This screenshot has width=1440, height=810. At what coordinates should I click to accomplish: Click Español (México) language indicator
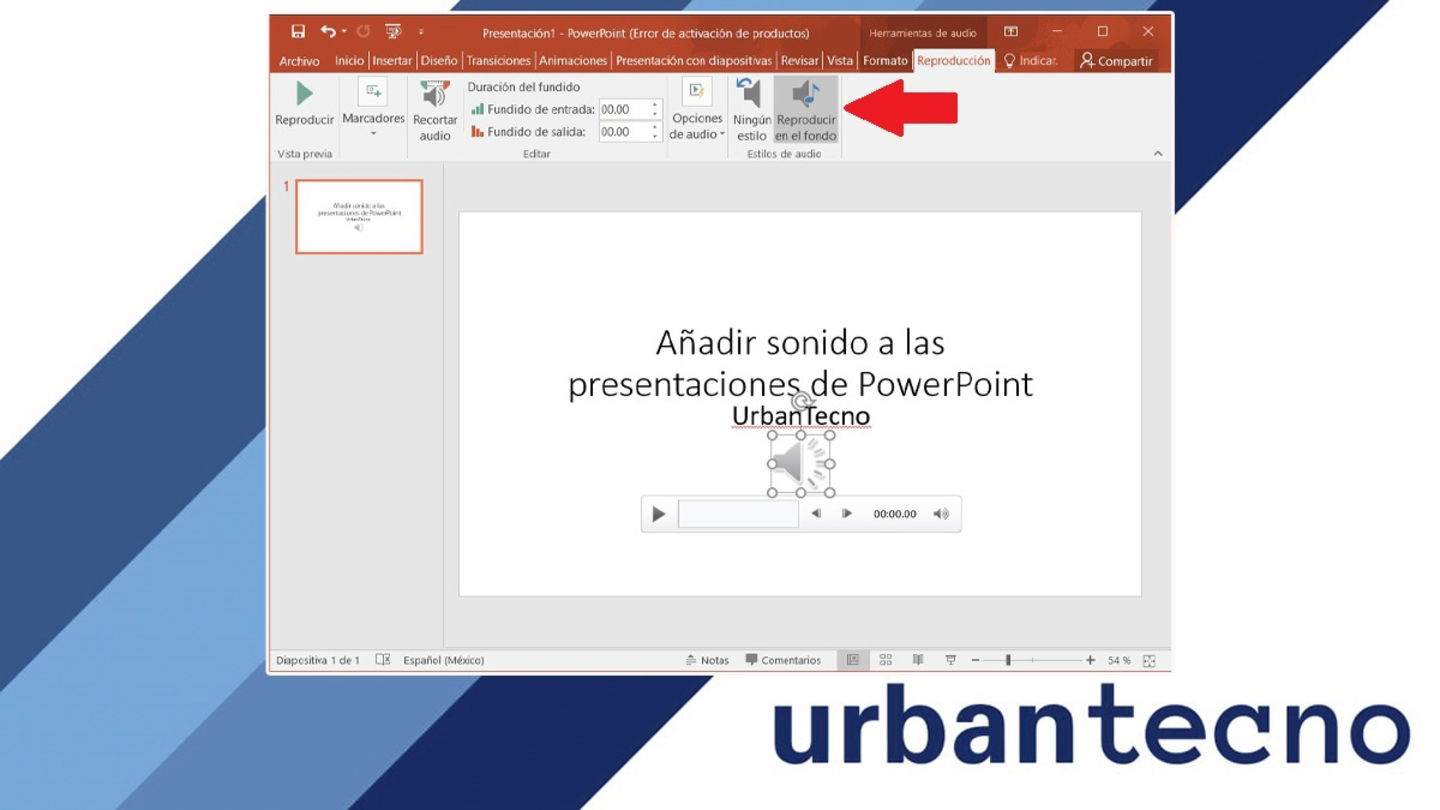coord(444,660)
